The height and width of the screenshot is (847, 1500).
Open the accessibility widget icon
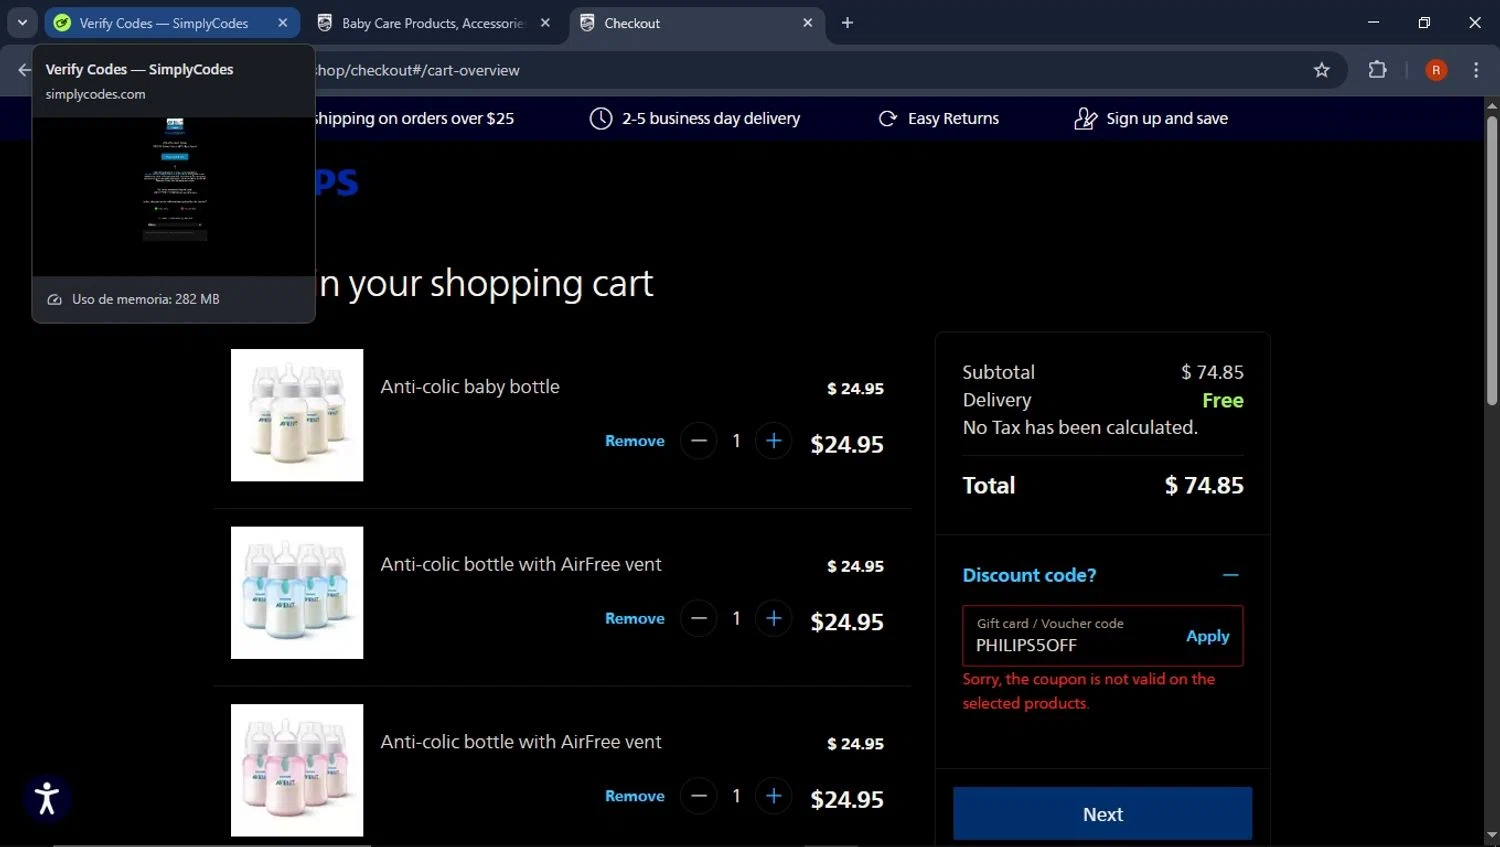[46, 798]
